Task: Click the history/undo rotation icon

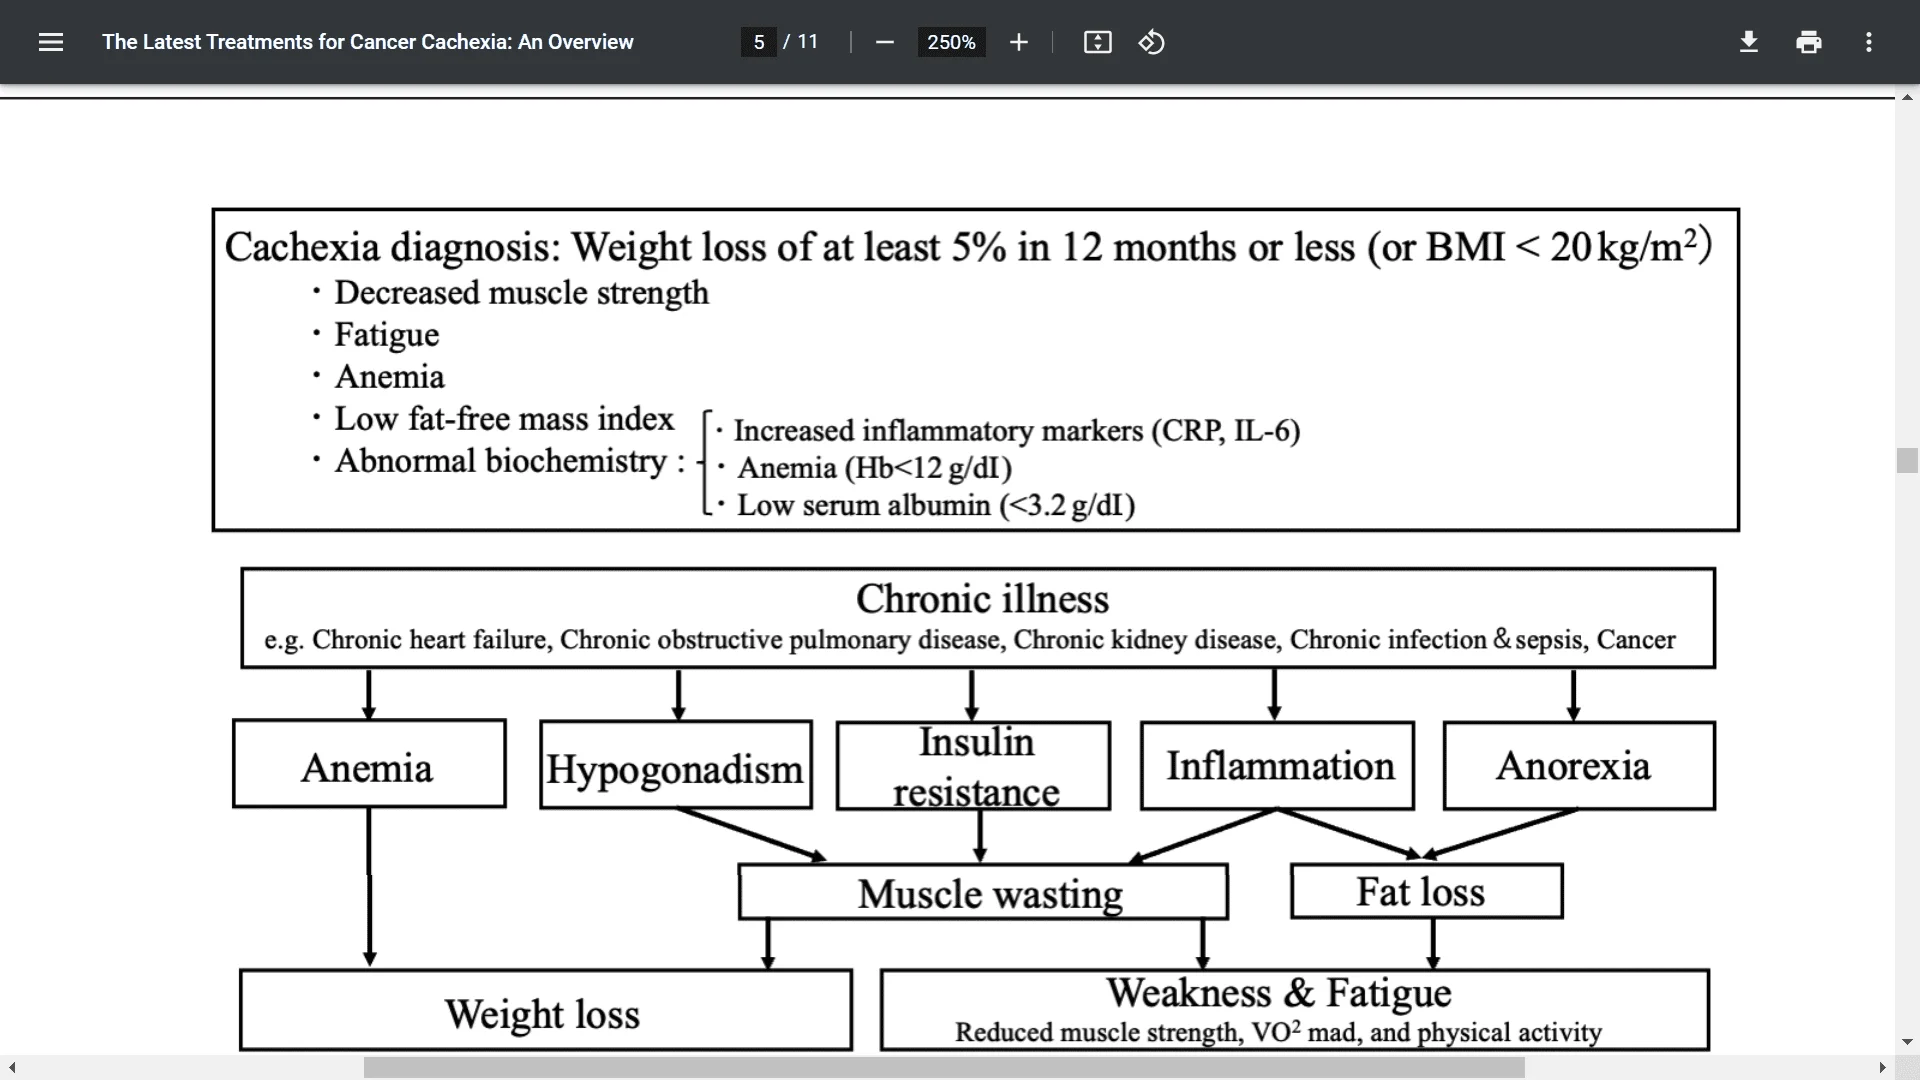Action: (x=1150, y=42)
